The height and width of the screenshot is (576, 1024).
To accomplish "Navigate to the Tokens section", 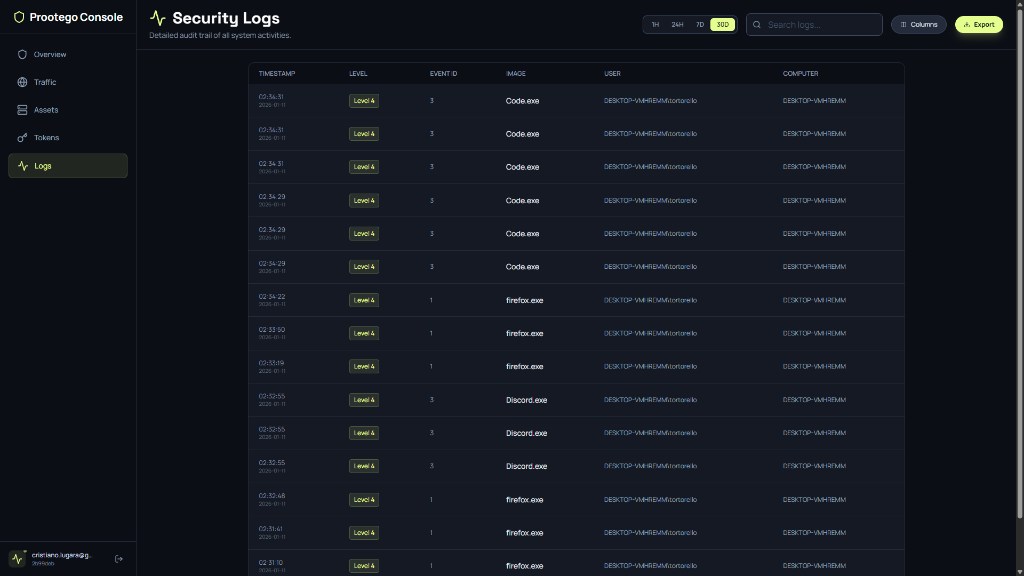I will click(44, 137).
